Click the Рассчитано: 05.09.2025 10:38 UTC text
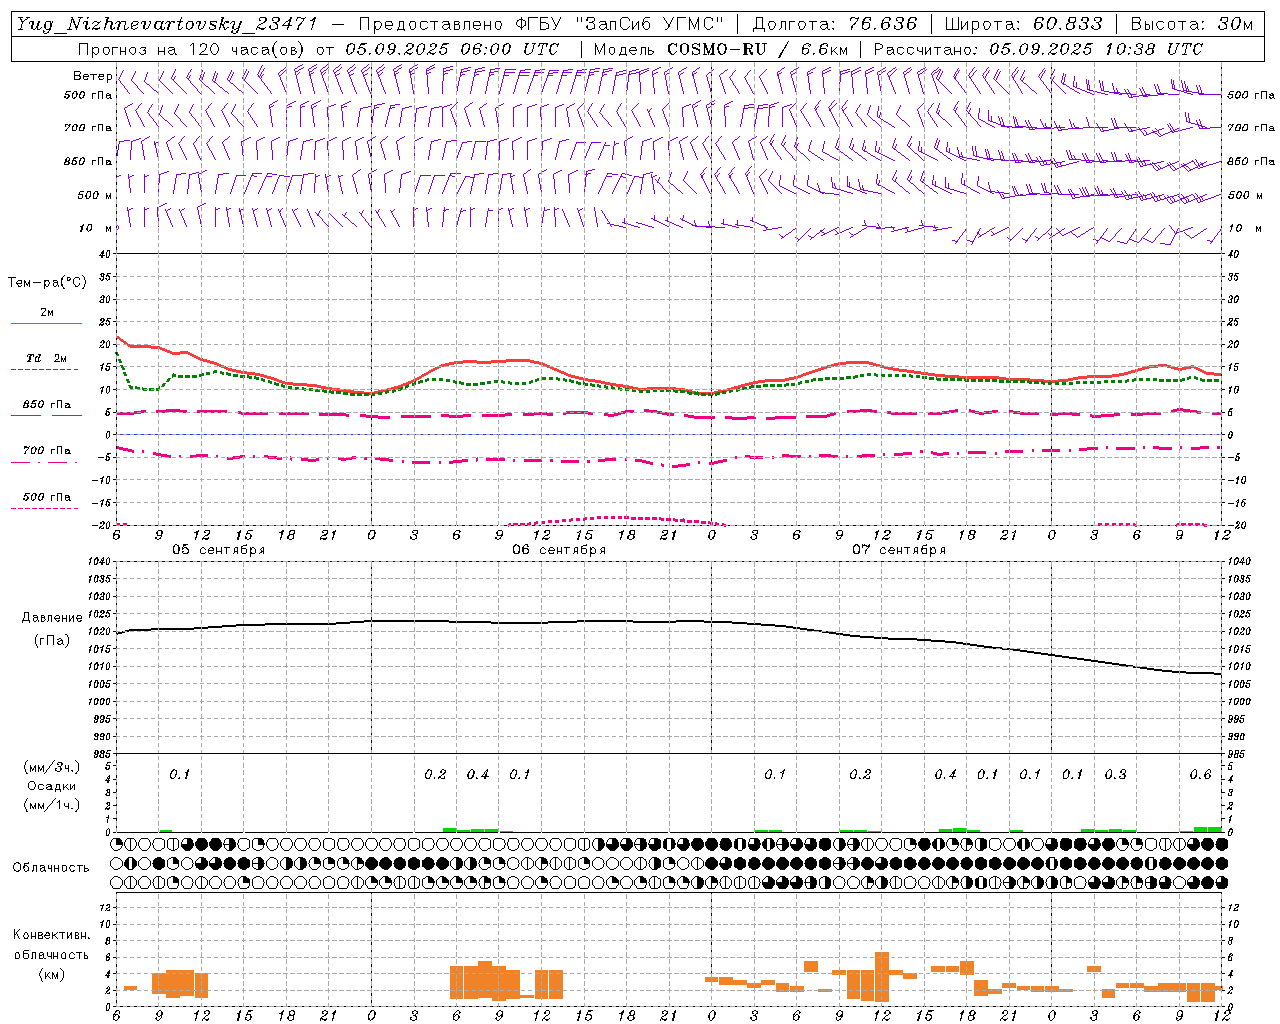The image size is (1280, 1024). [x=1039, y=49]
